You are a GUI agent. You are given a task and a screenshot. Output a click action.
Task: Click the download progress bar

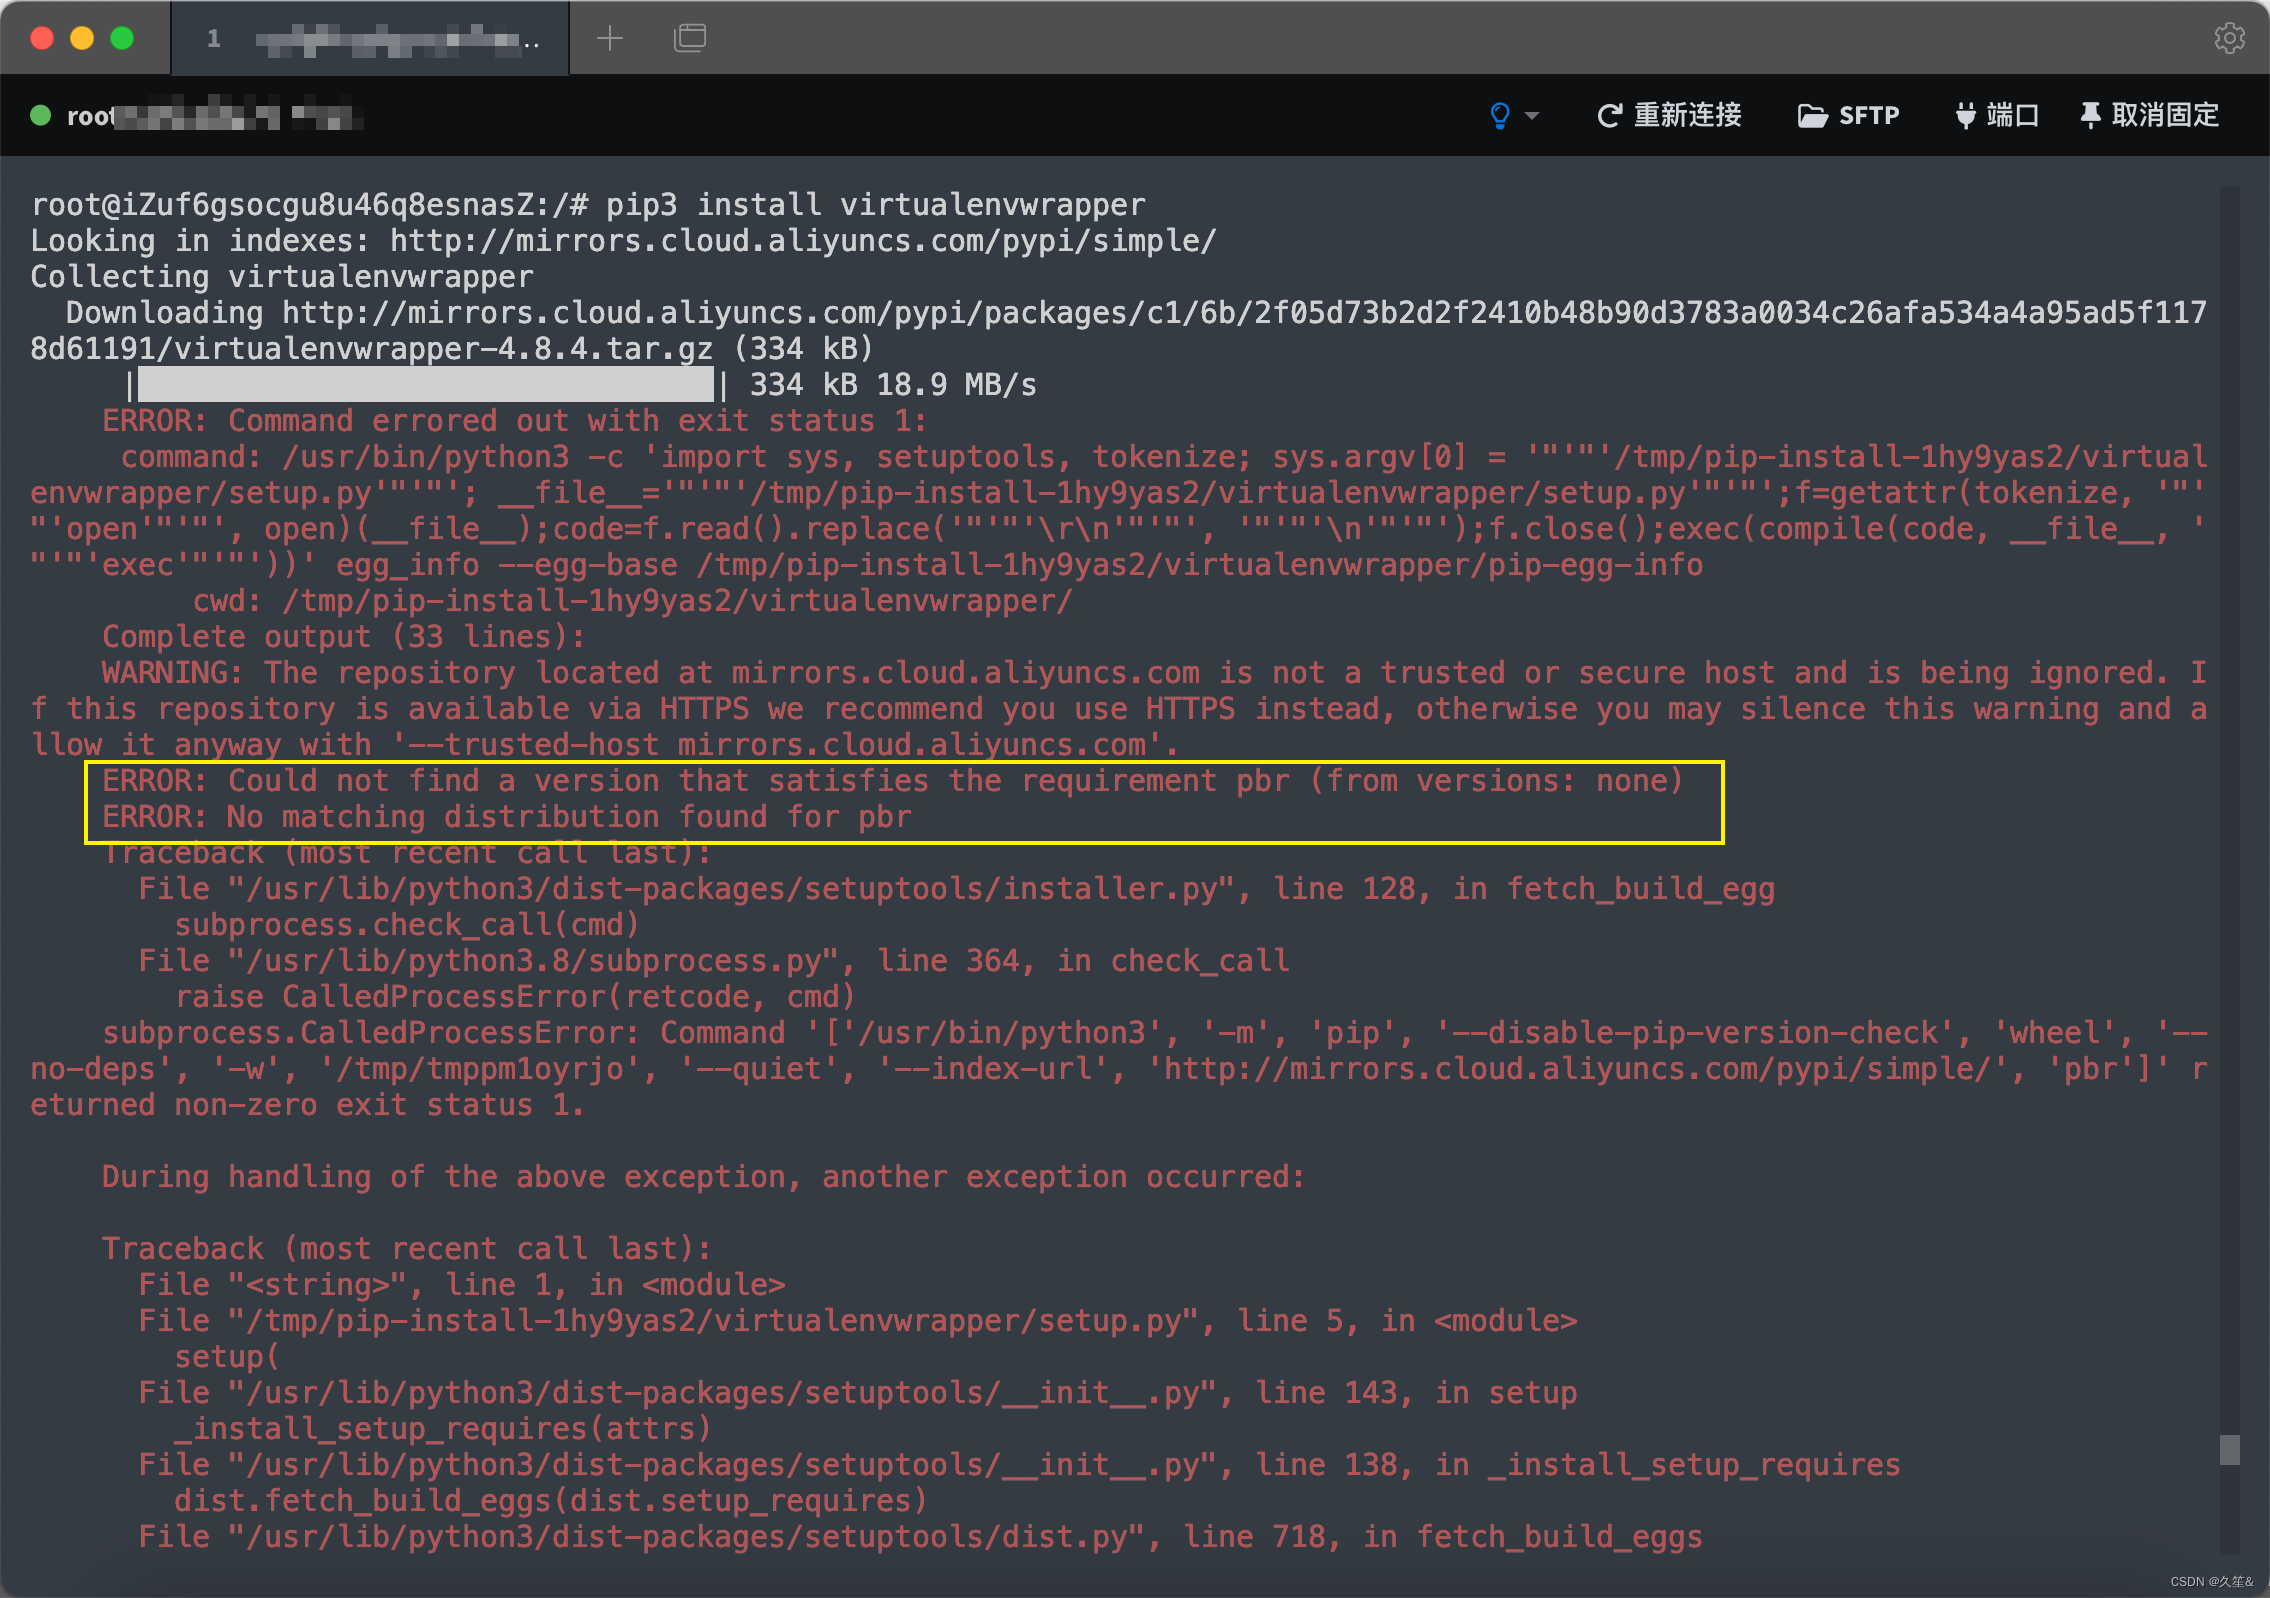[x=426, y=384]
